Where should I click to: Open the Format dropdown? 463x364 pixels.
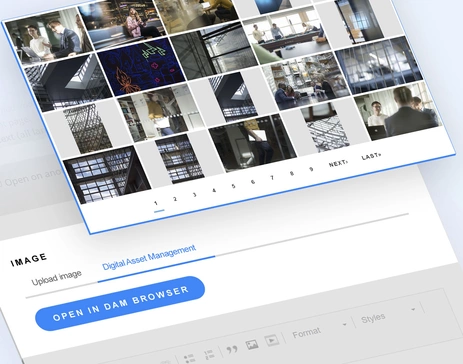pos(319,329)
